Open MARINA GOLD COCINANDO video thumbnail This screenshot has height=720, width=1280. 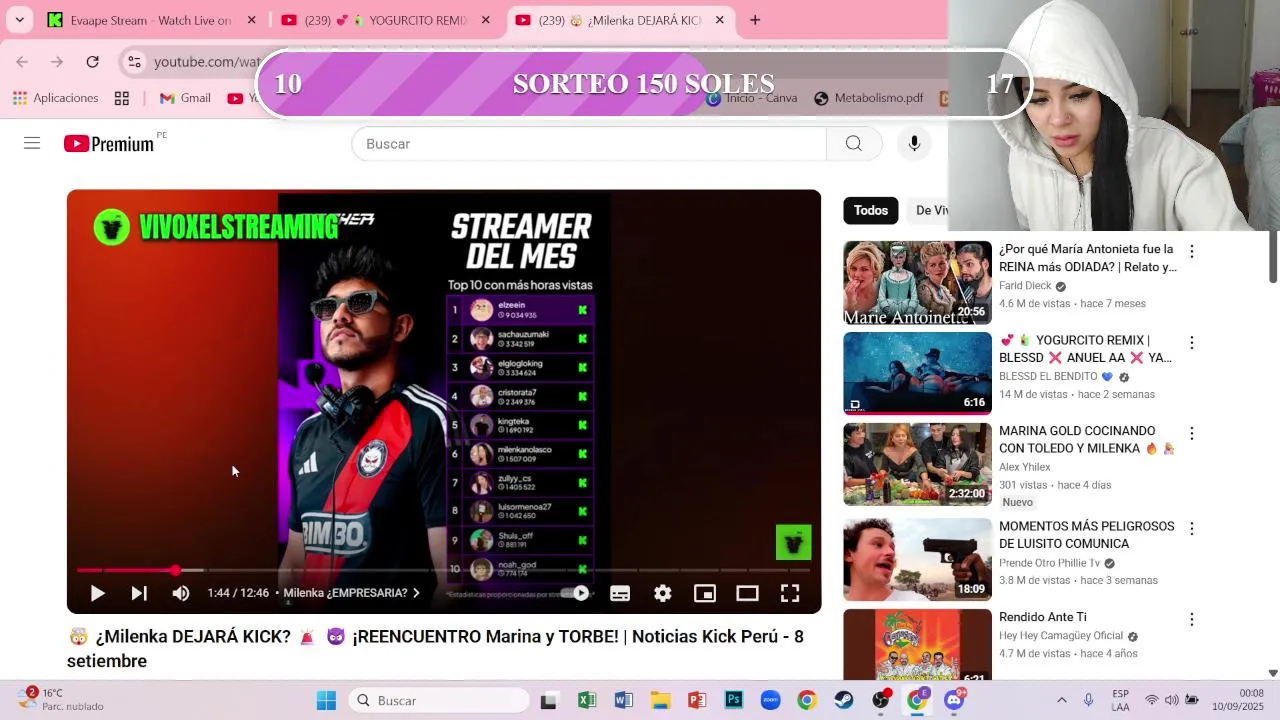[x=917, y=464]
